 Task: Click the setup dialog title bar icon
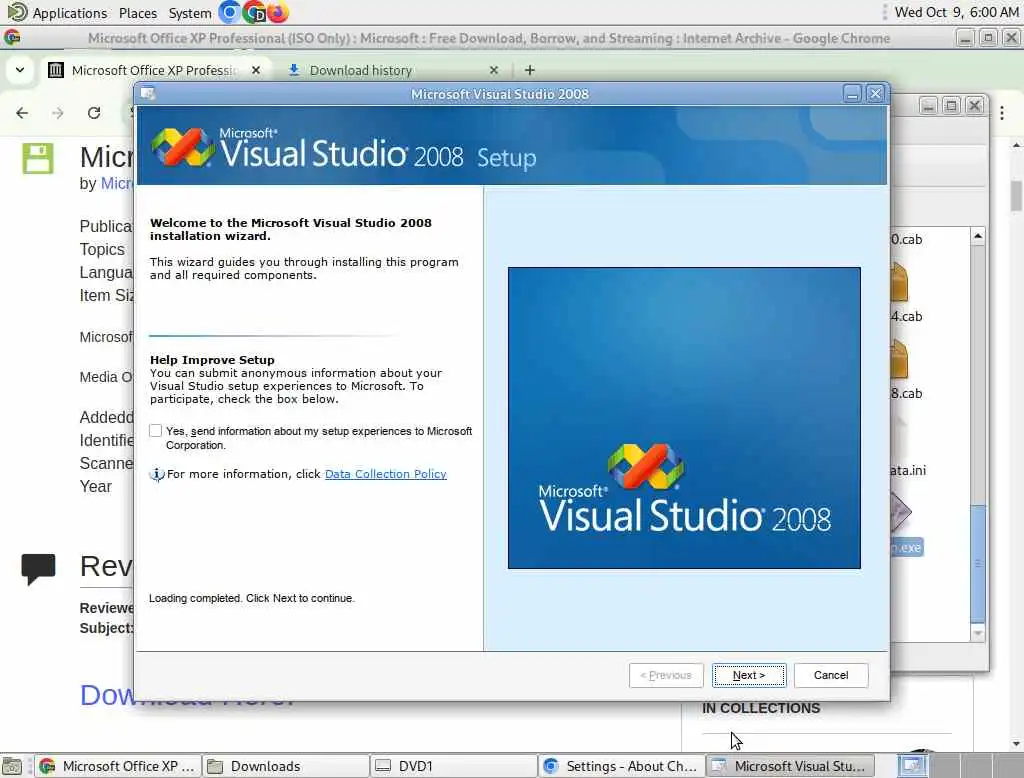(148, 93)
